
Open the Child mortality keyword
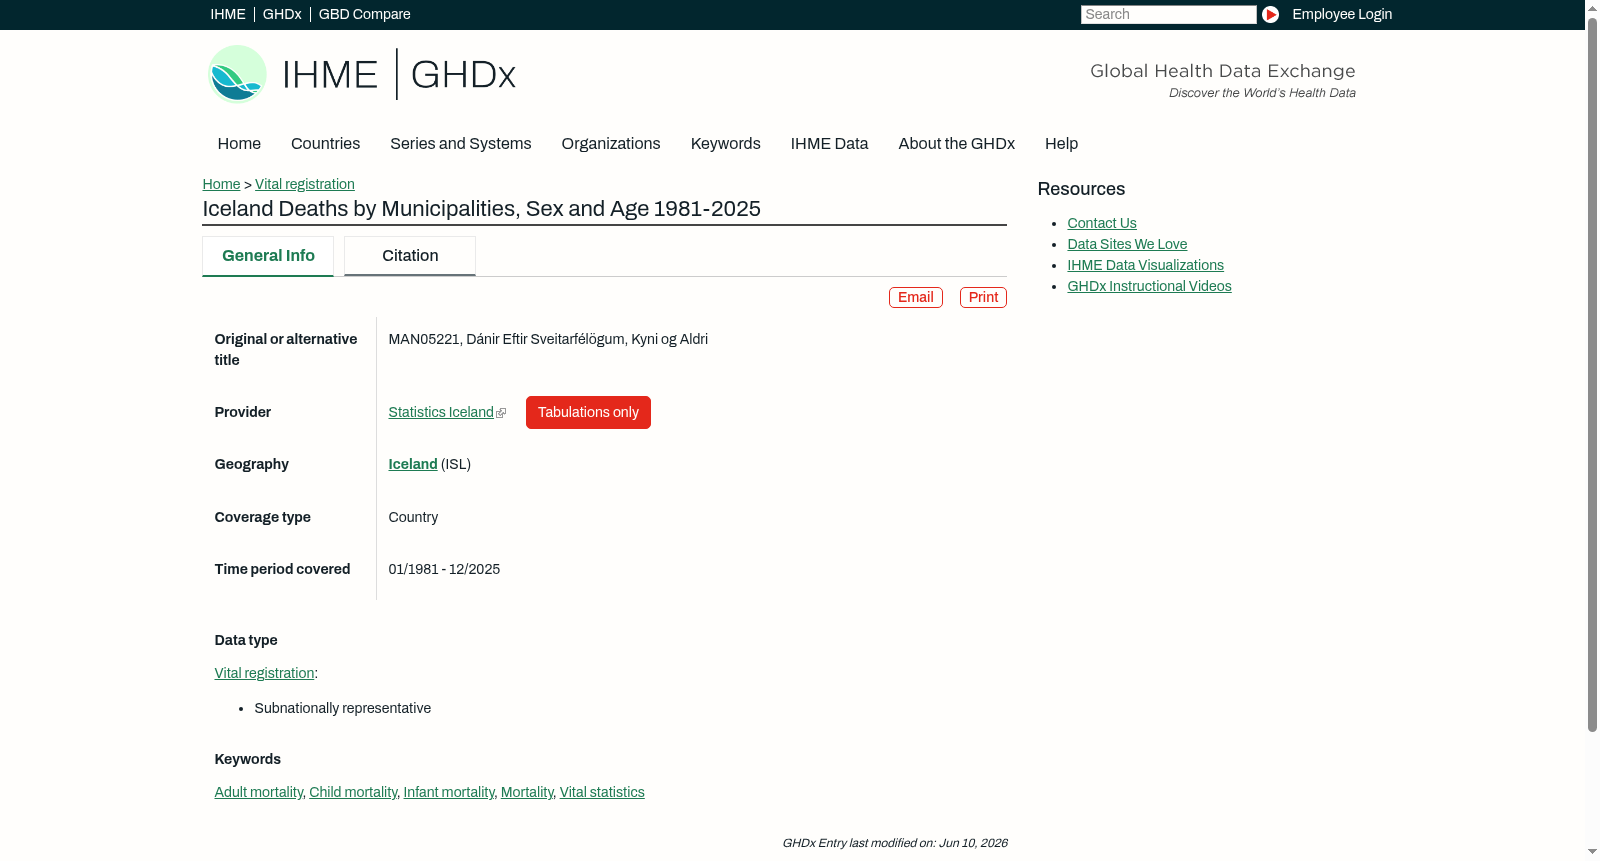tap(353, 793)
